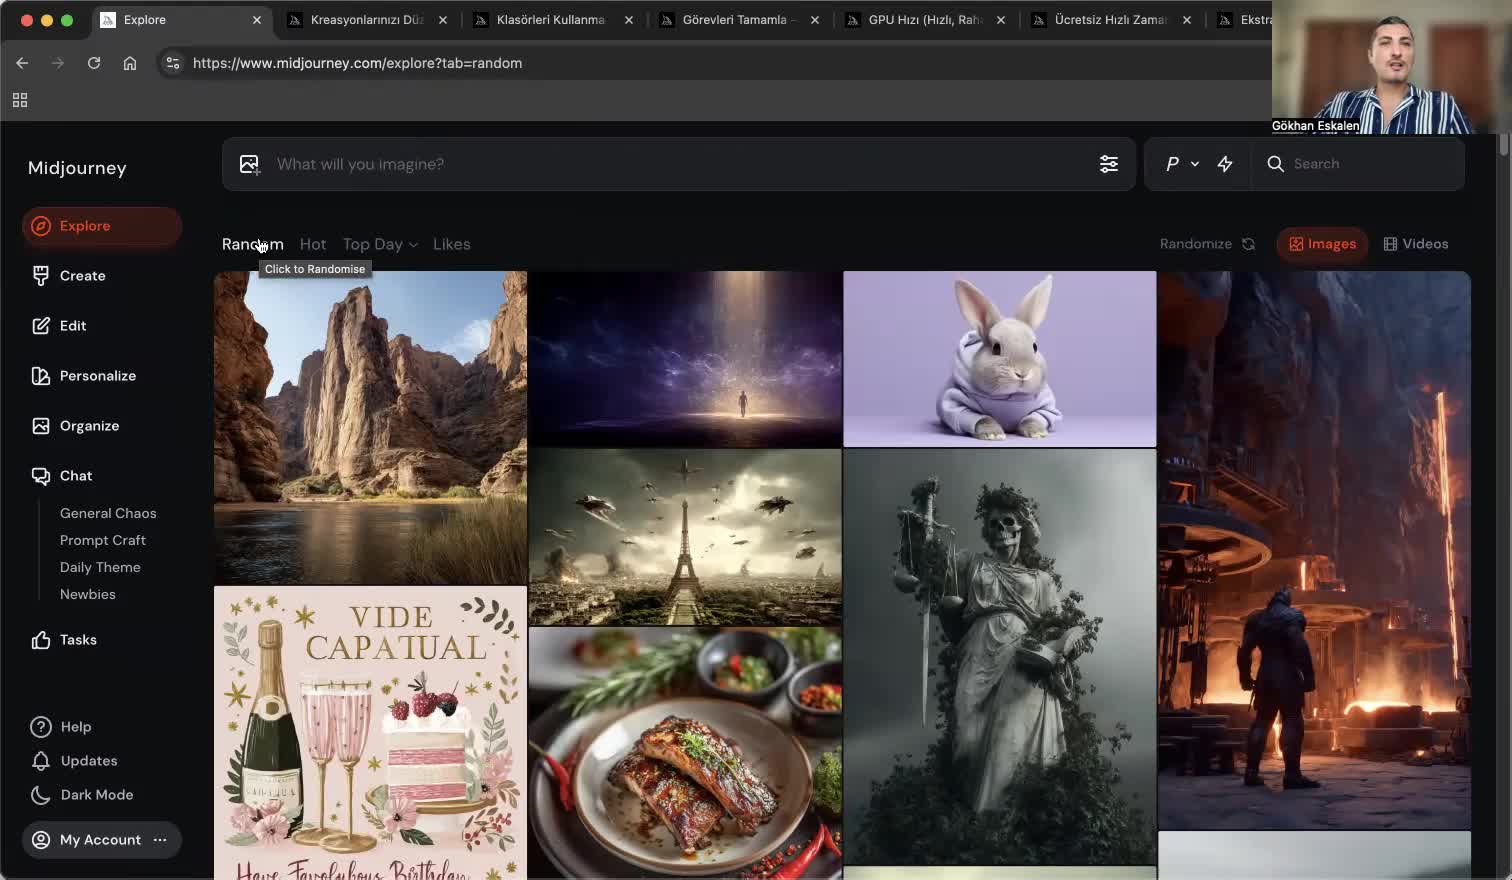Open the purple cosmic silhouette image
The width and height of the screenshot is (1512, 880).
pyautogui.click(x=685, y=359)
